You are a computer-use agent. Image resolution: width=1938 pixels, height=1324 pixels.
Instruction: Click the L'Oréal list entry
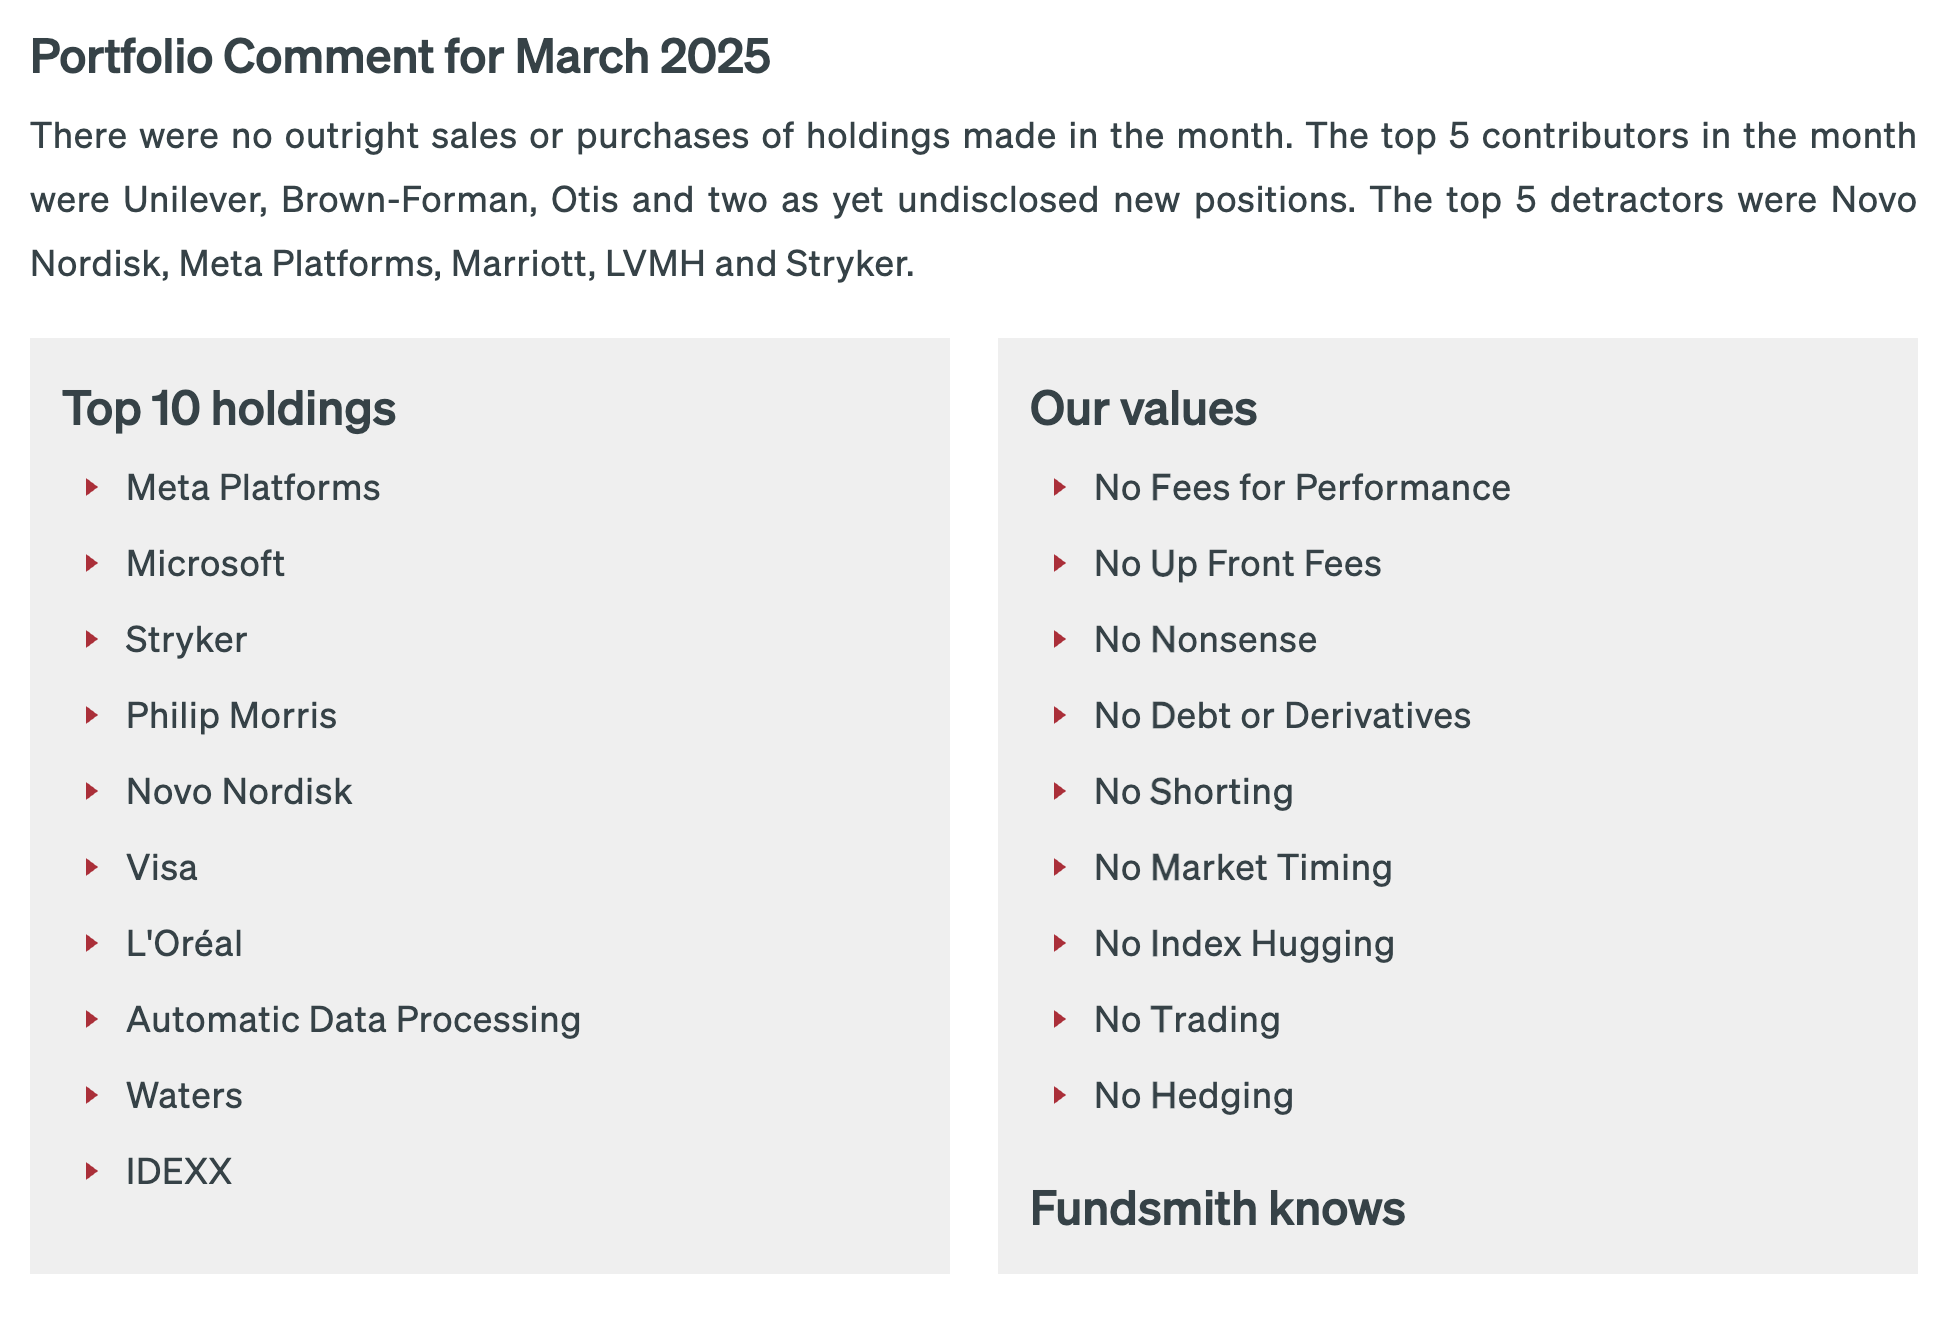click(x=184, y=944)
